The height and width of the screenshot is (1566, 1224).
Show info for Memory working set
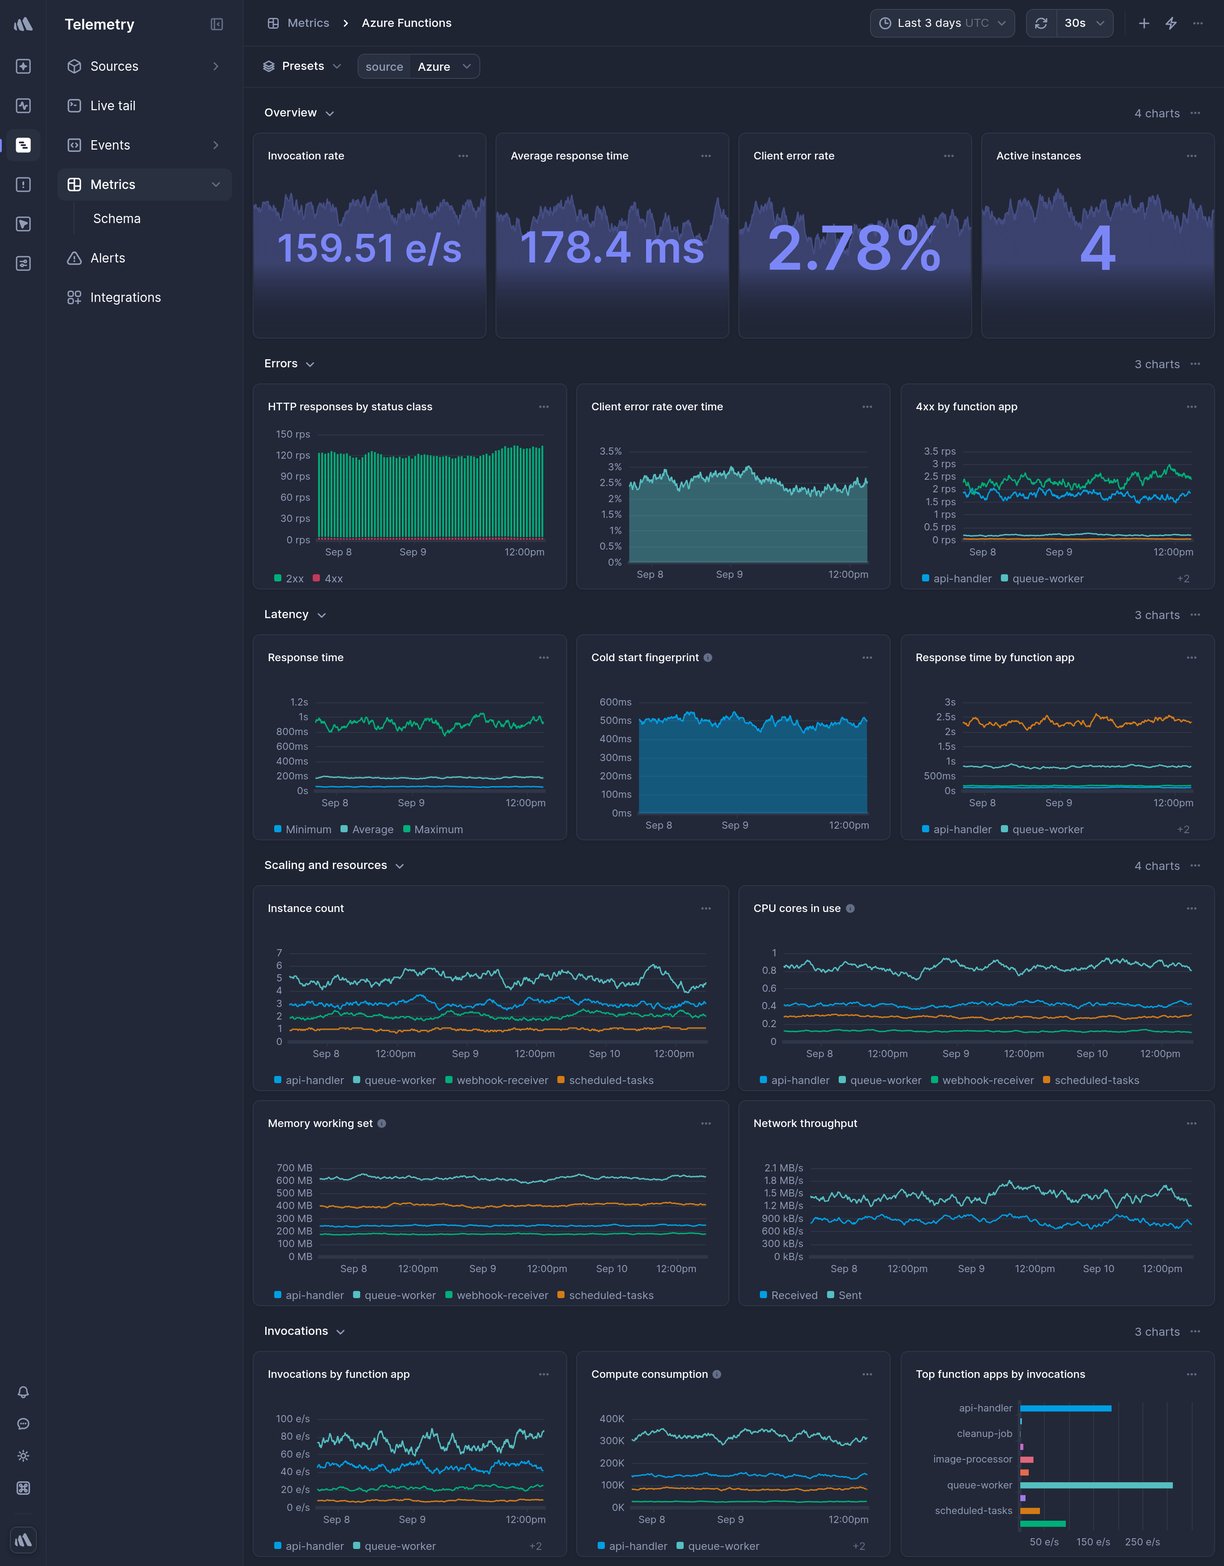click(x=382, y=1124)
